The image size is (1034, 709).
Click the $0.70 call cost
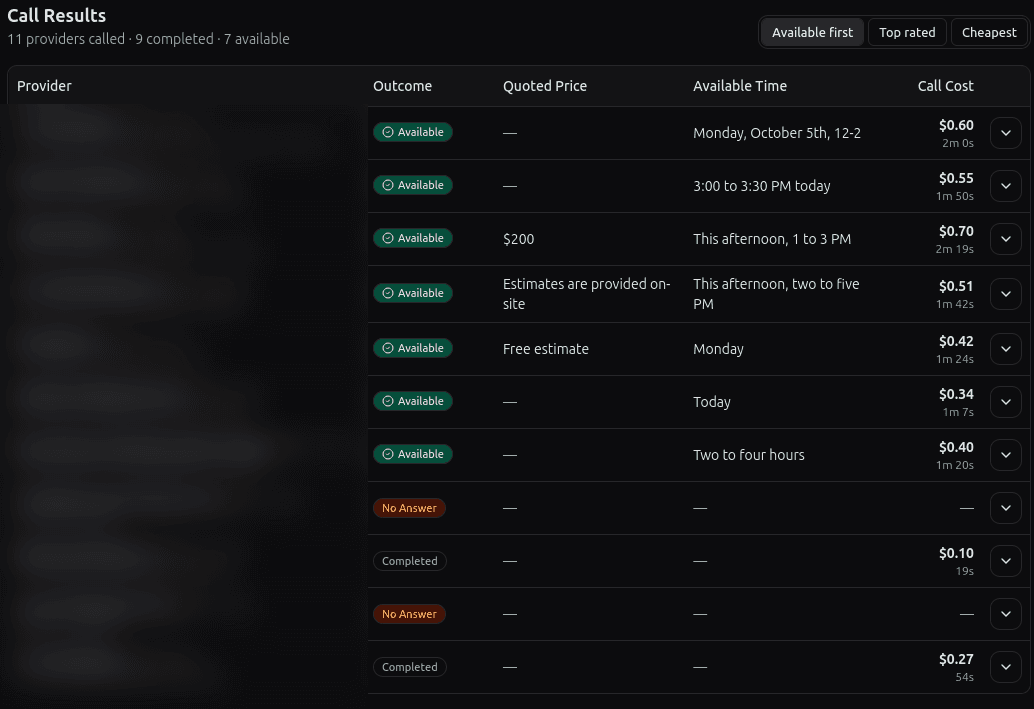point(956,231)
